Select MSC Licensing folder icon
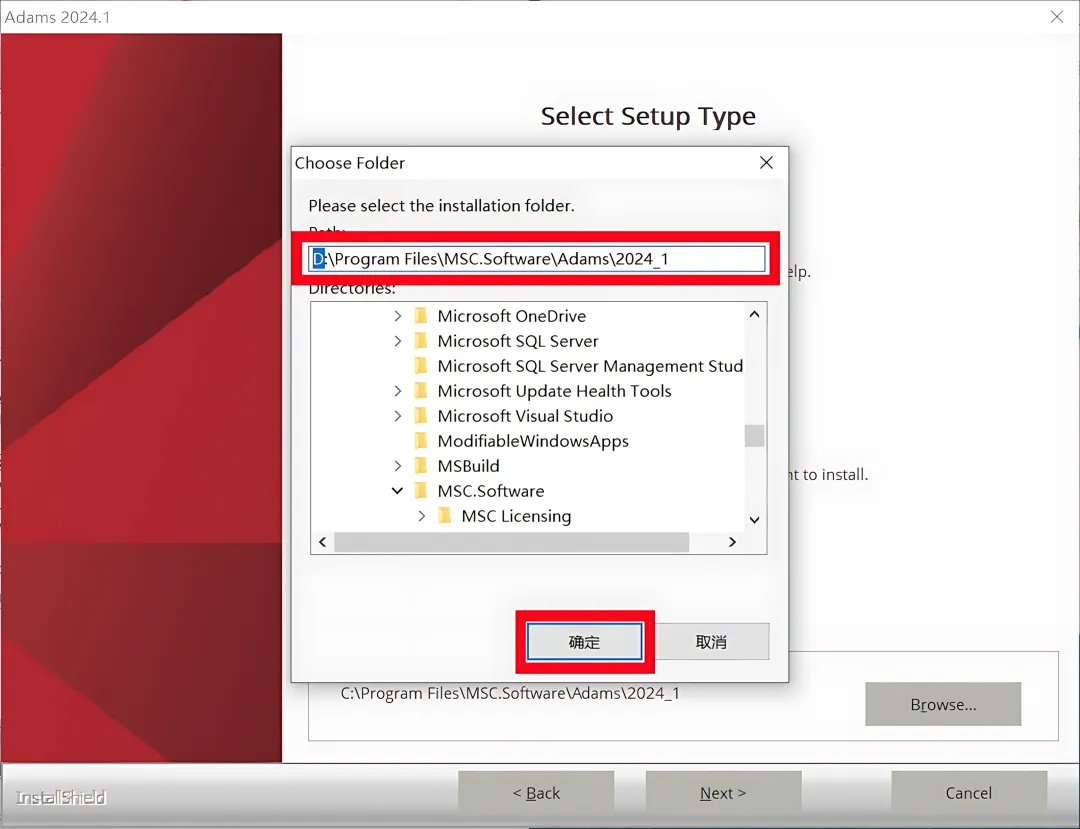 (x=445, y=516)
